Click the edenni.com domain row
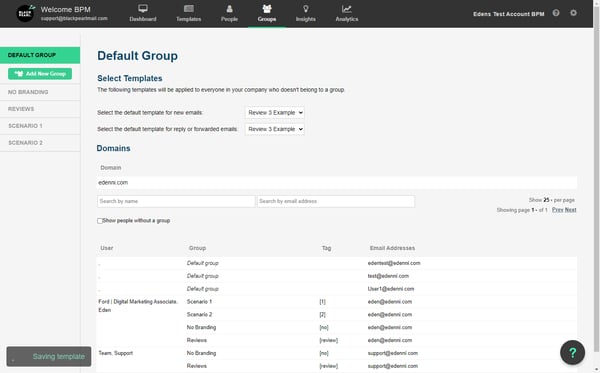This screenshot has height=373, width=600. point(337,182)
